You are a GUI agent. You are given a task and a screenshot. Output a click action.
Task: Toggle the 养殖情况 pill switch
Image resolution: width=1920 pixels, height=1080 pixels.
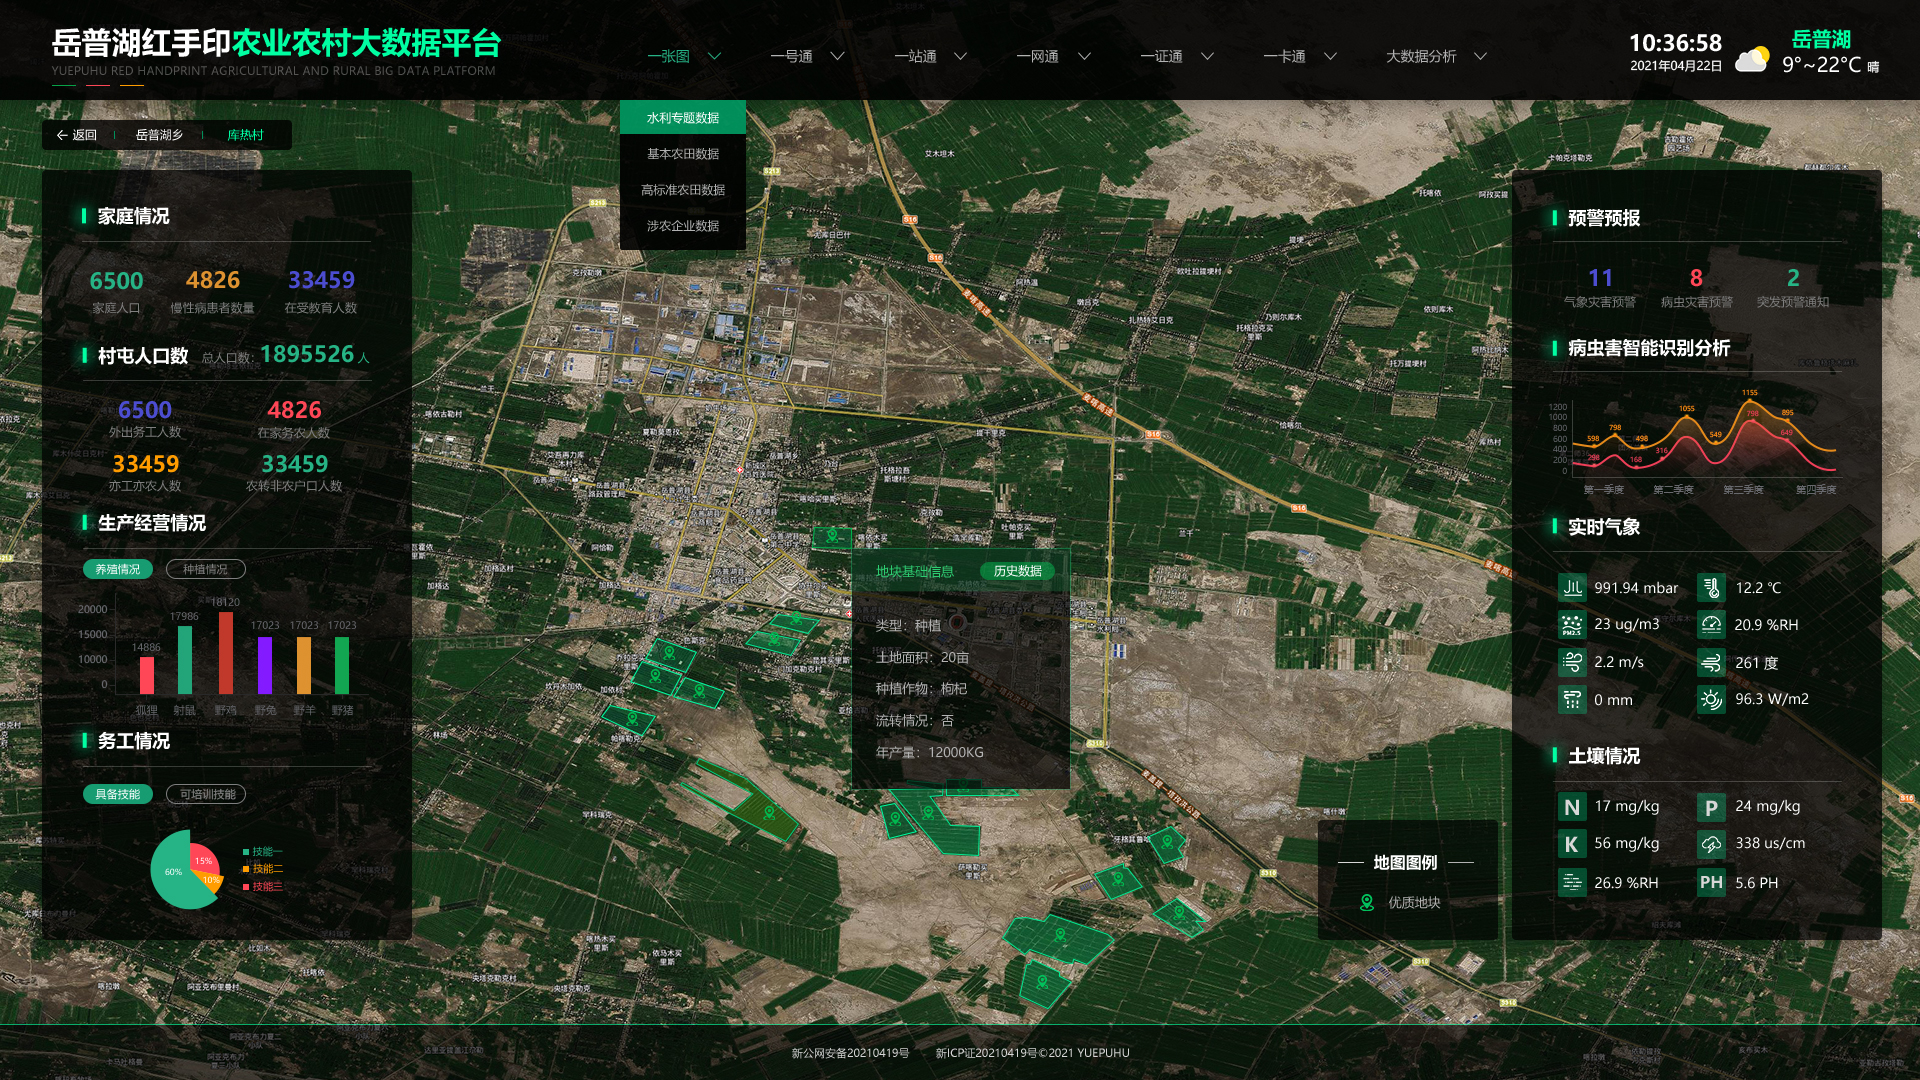118,569
